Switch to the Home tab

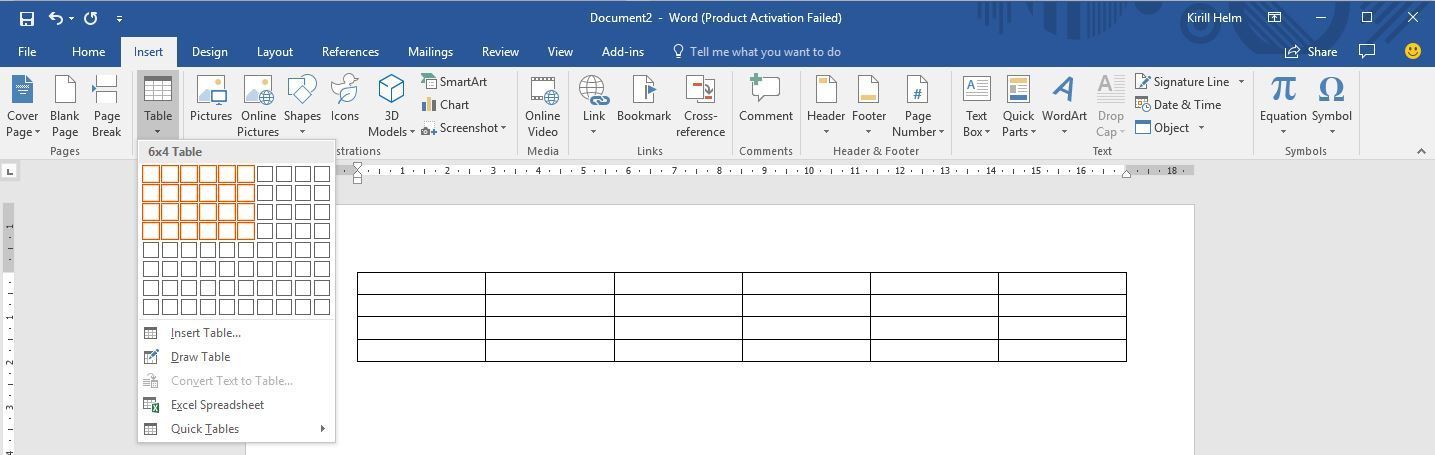click(x=88, y=52)
